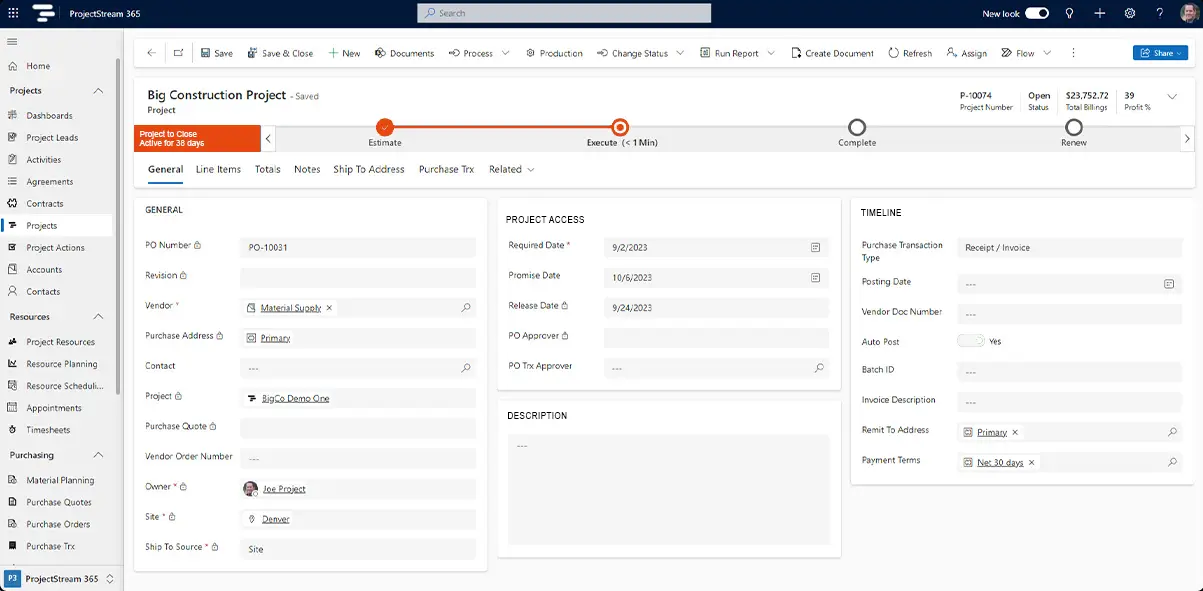Click the Save toolbar button
The width and height of the screenshot is (1203, 591).
point(217,53)
